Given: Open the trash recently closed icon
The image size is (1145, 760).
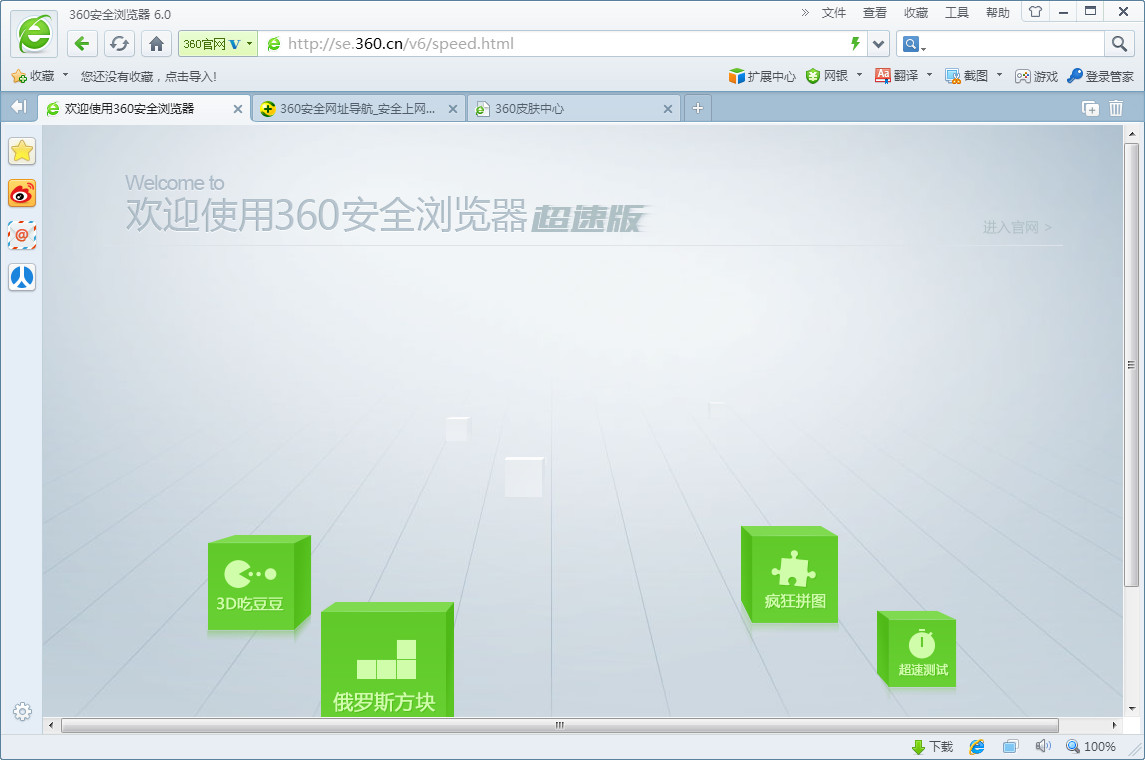Looking at the screenshot, I should click(x=1116, y=108).
